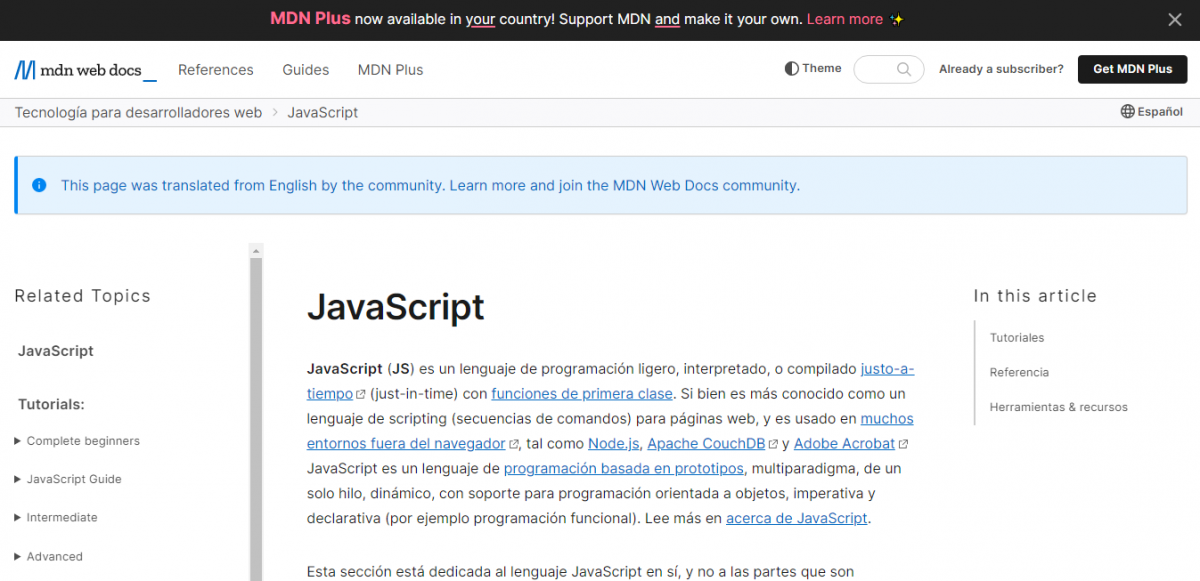Click the scrollbar up arrow in sidebar
The image size is (1200, 581).
(256, 250)
